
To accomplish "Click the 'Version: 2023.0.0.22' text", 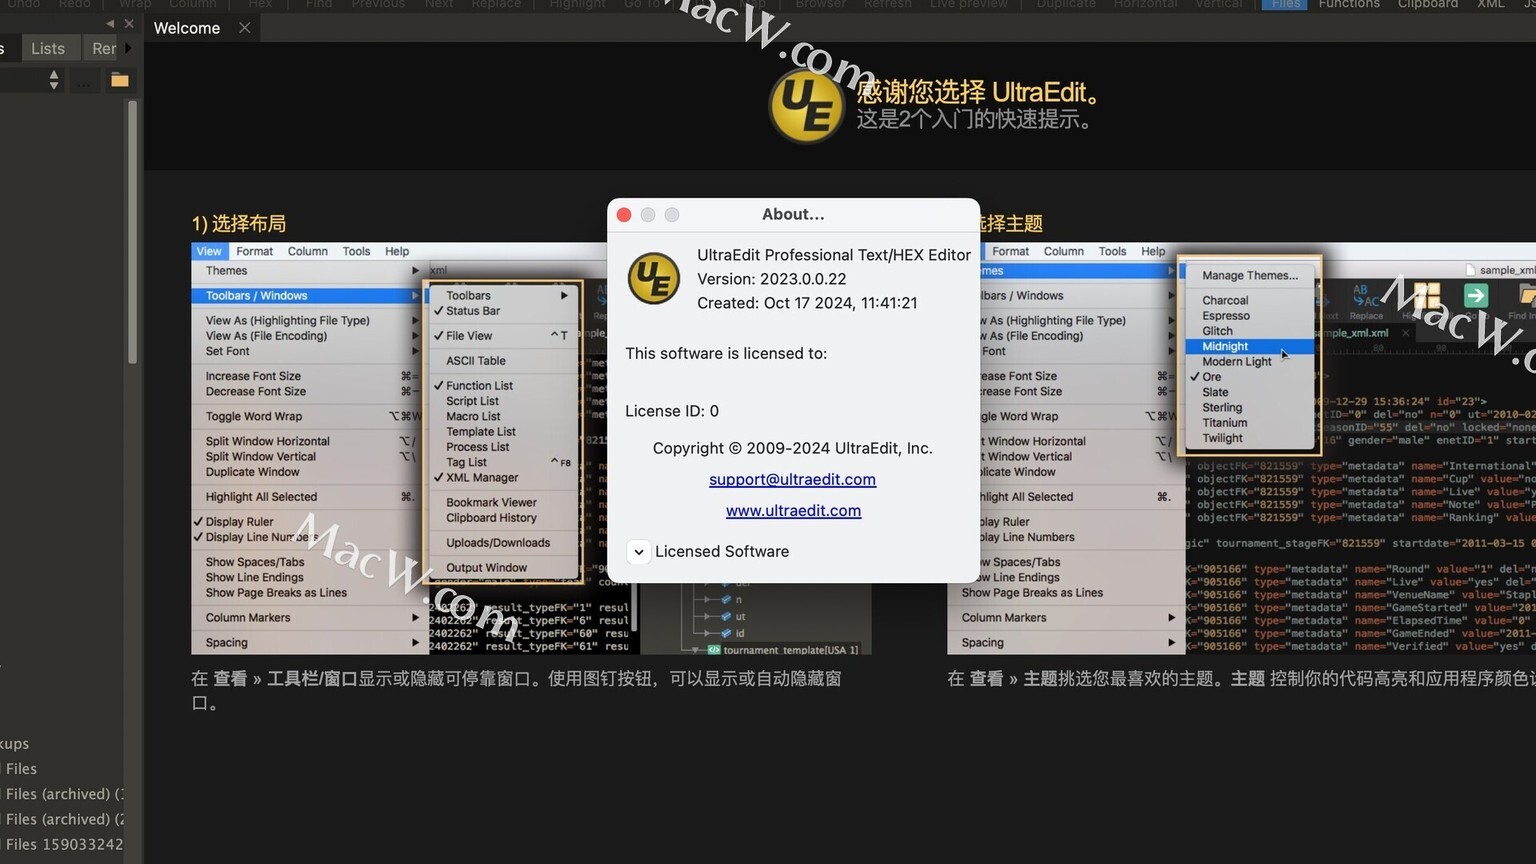I will point(772,279).
